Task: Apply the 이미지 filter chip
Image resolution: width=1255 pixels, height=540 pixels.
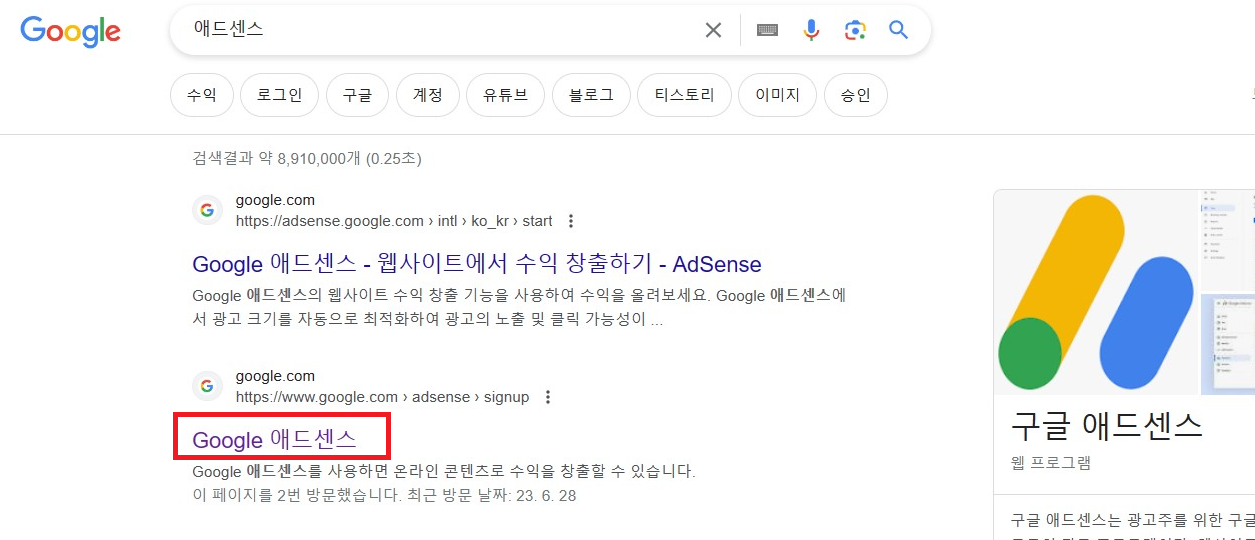Action: coord(777,96)
